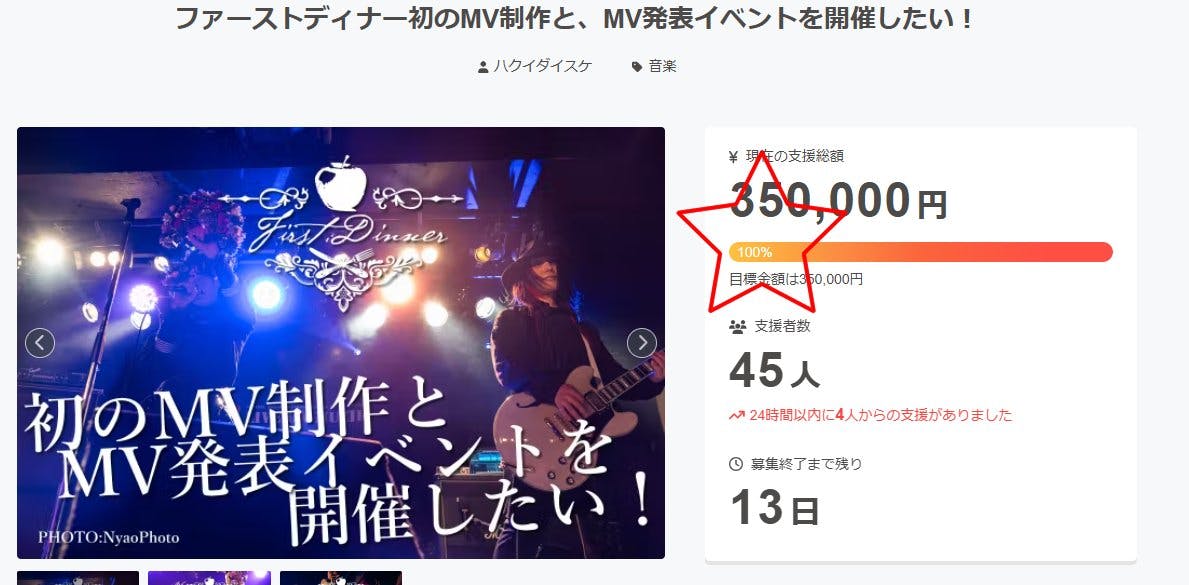Click the previous slide arrow on carousel
The height and width of the screenshot is (585, 1189).
(x=40, y=343)
